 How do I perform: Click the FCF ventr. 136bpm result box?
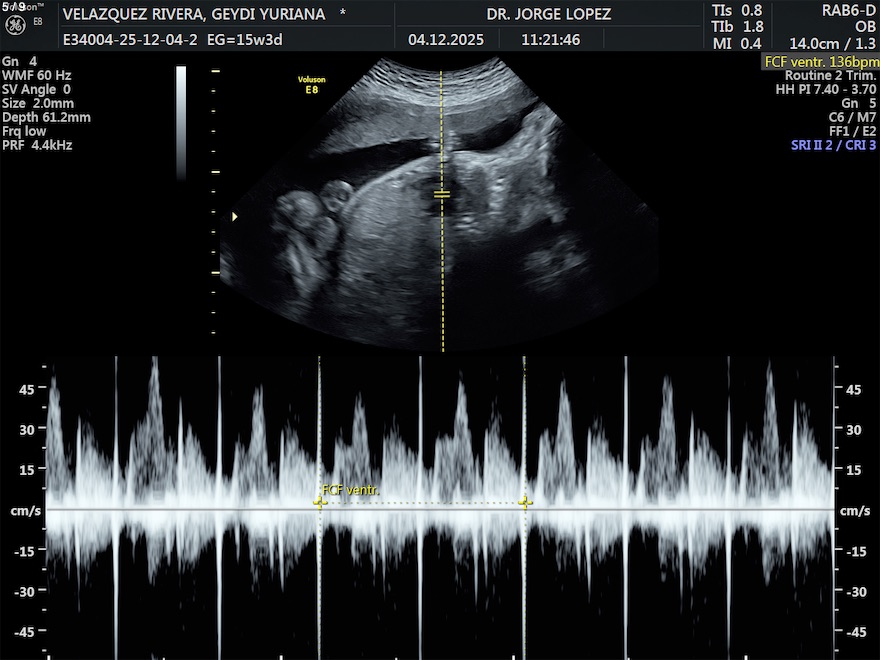(820, 61)
